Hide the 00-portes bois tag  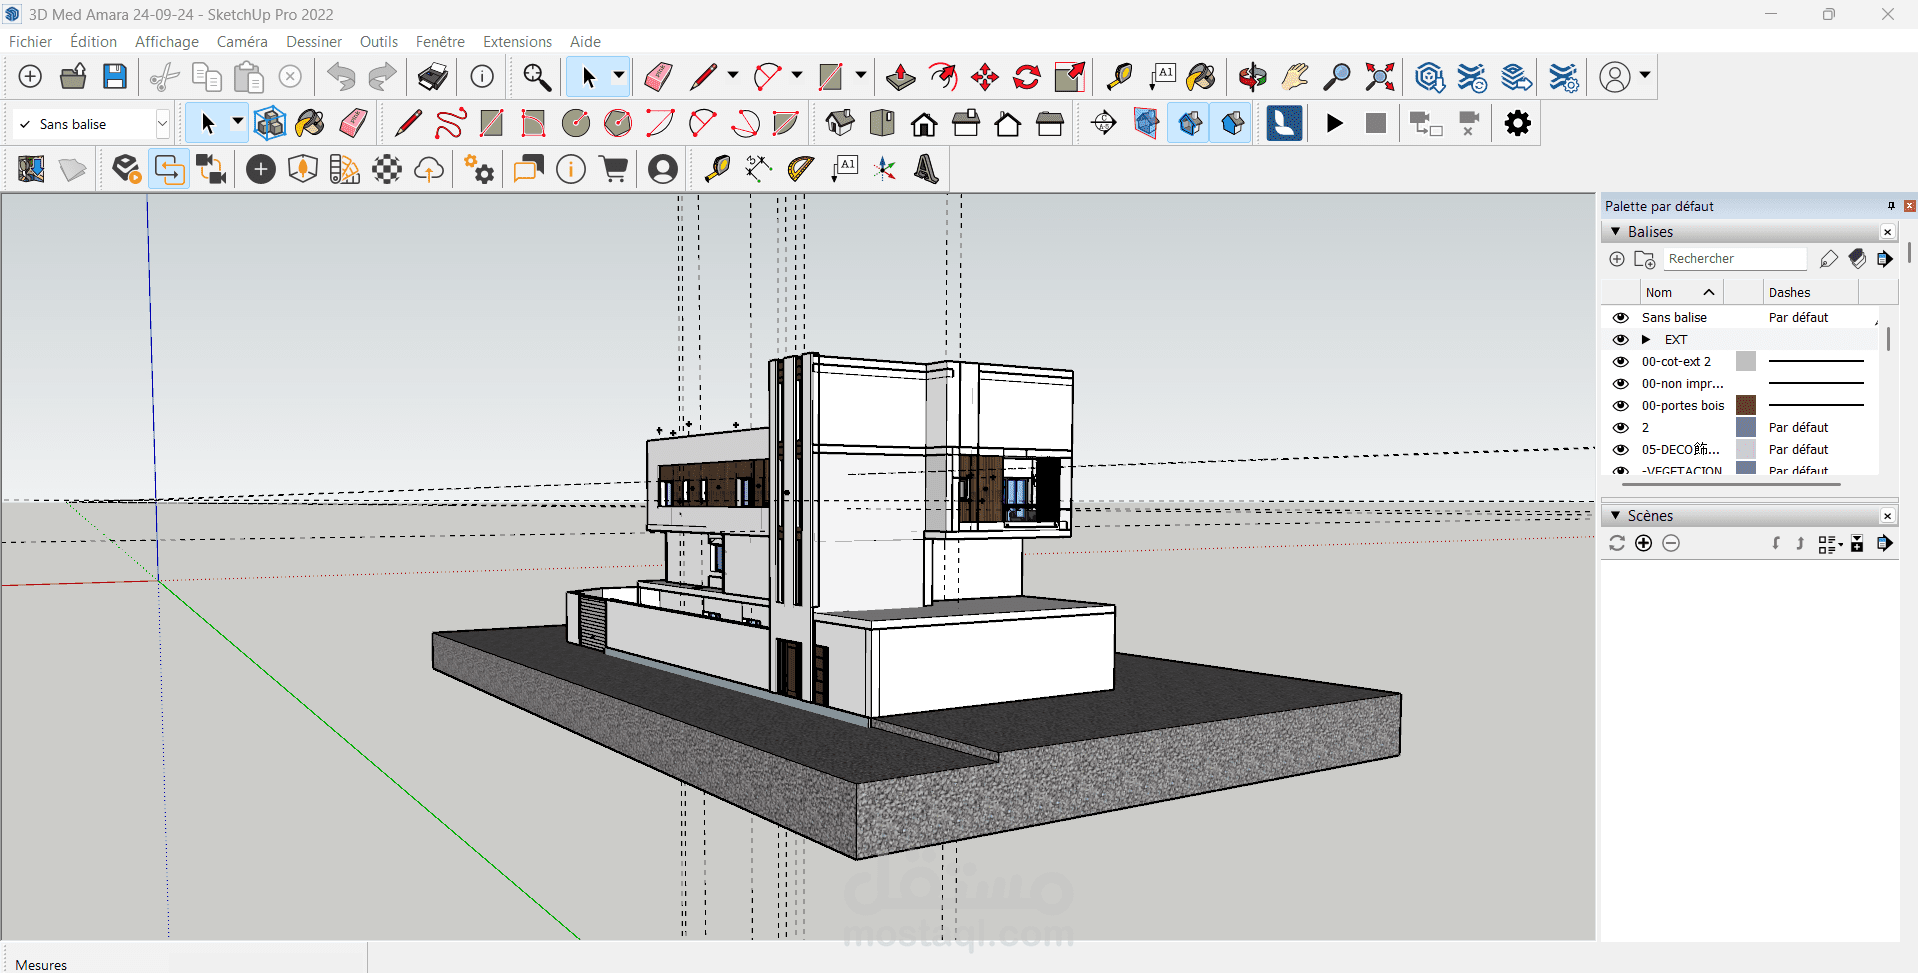(x=1620, y=406)
